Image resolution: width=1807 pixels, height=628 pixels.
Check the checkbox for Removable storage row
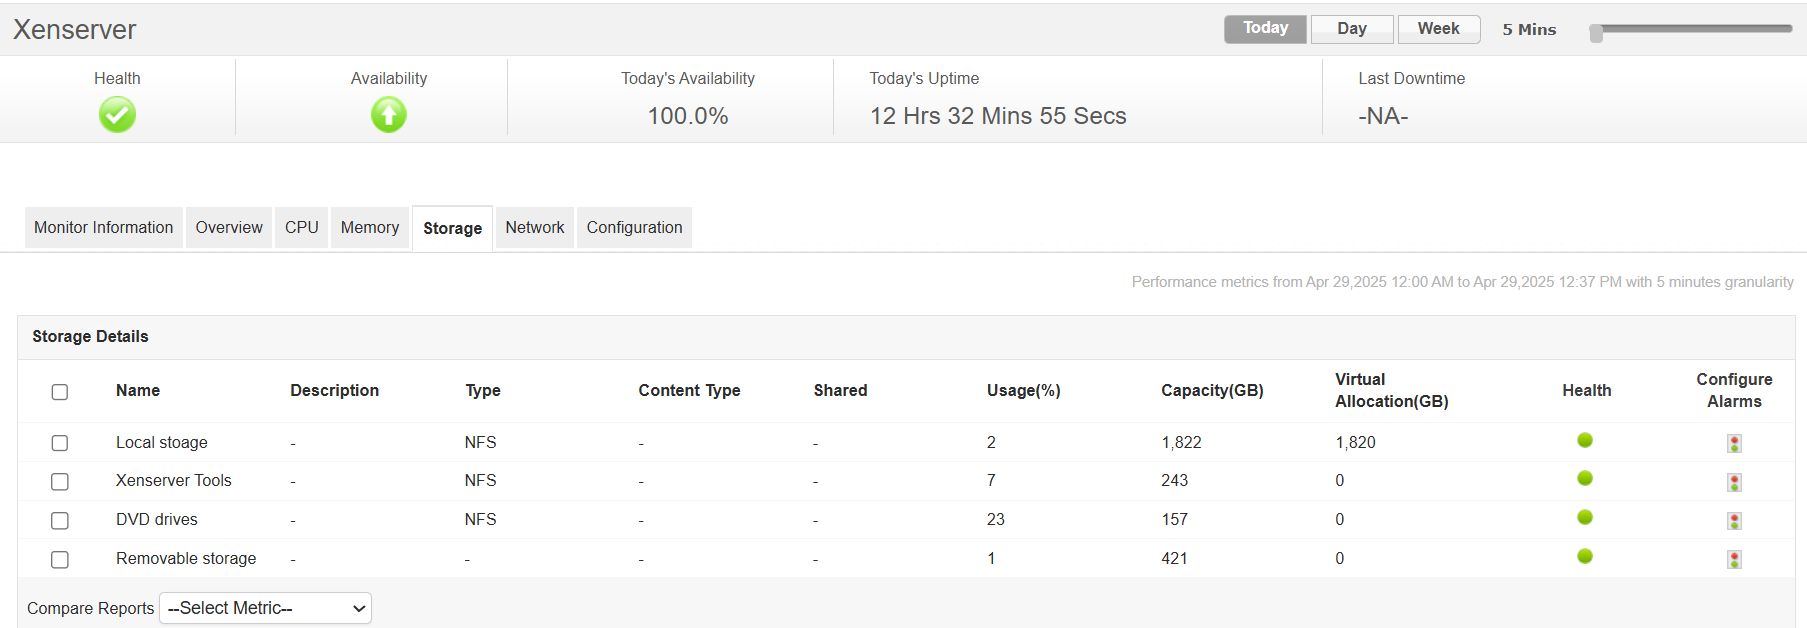tap(59, 559)
